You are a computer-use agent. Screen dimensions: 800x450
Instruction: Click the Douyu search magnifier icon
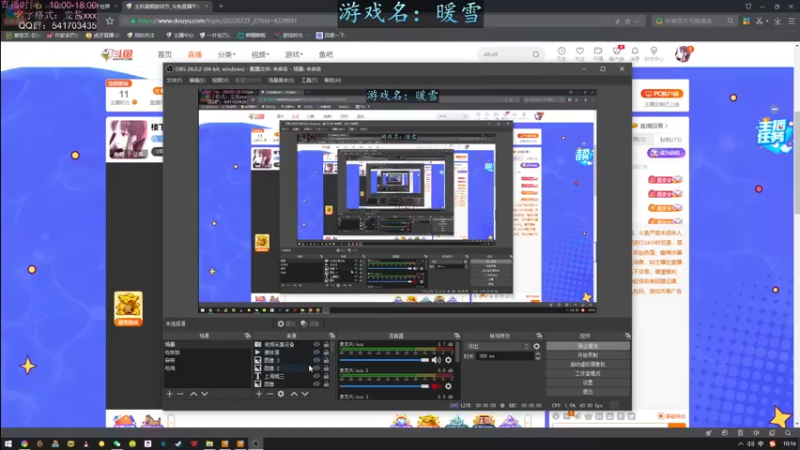(536, 54)
